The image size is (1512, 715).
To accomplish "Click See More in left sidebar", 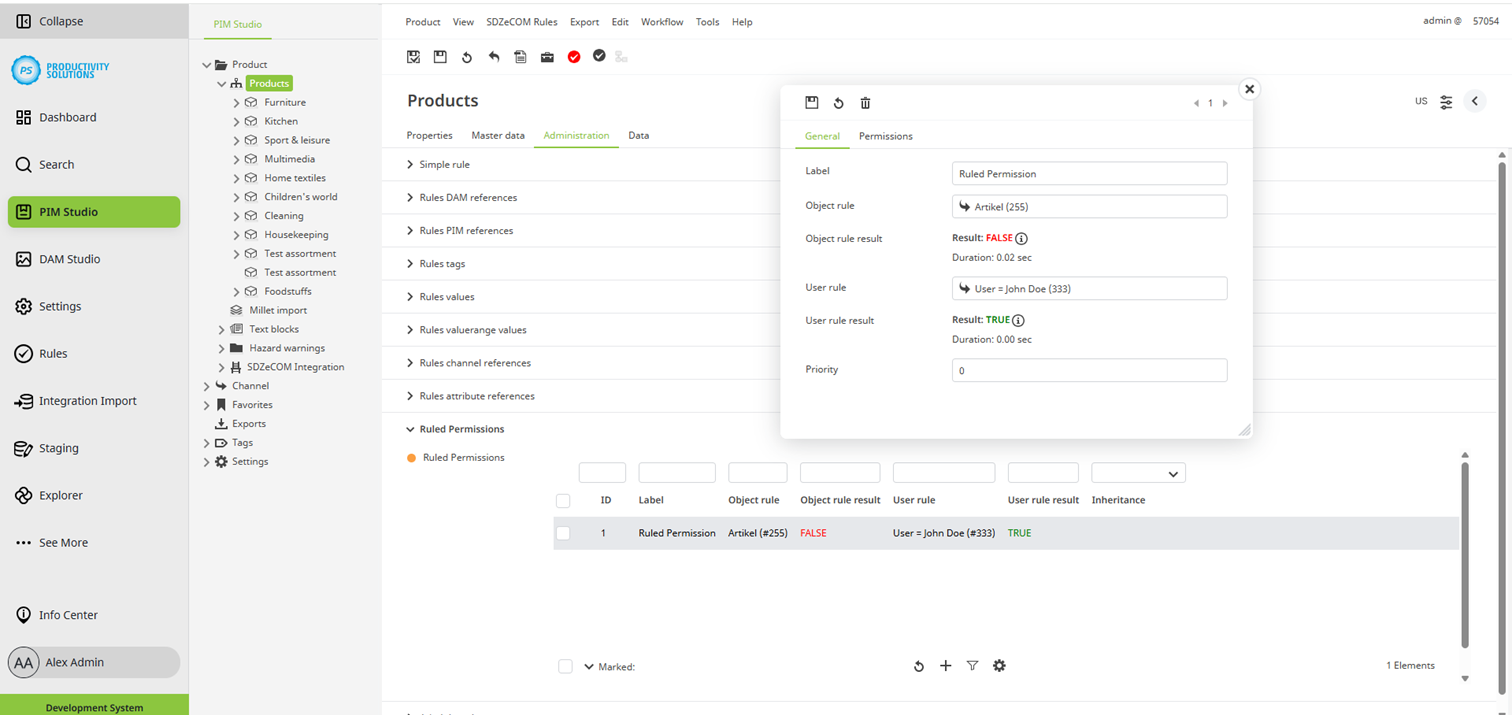I will [x=63, y=543].
